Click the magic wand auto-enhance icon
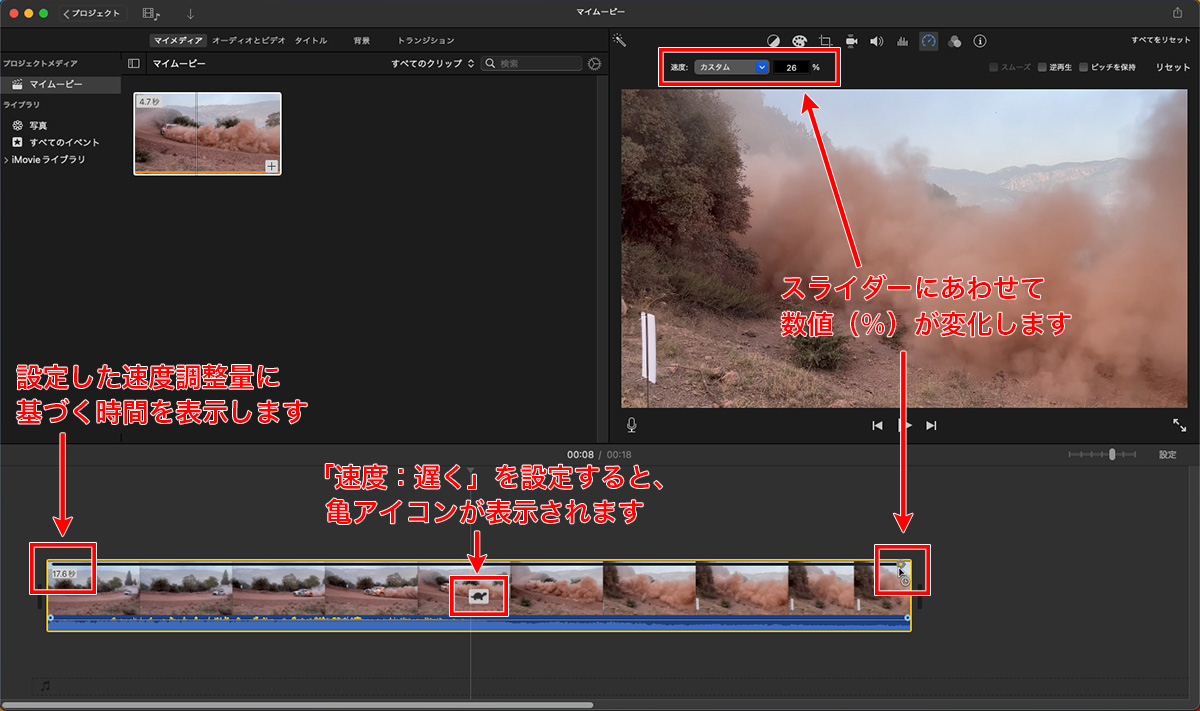Viewport: 1200px width, 711px height. [x=620, y=41]
